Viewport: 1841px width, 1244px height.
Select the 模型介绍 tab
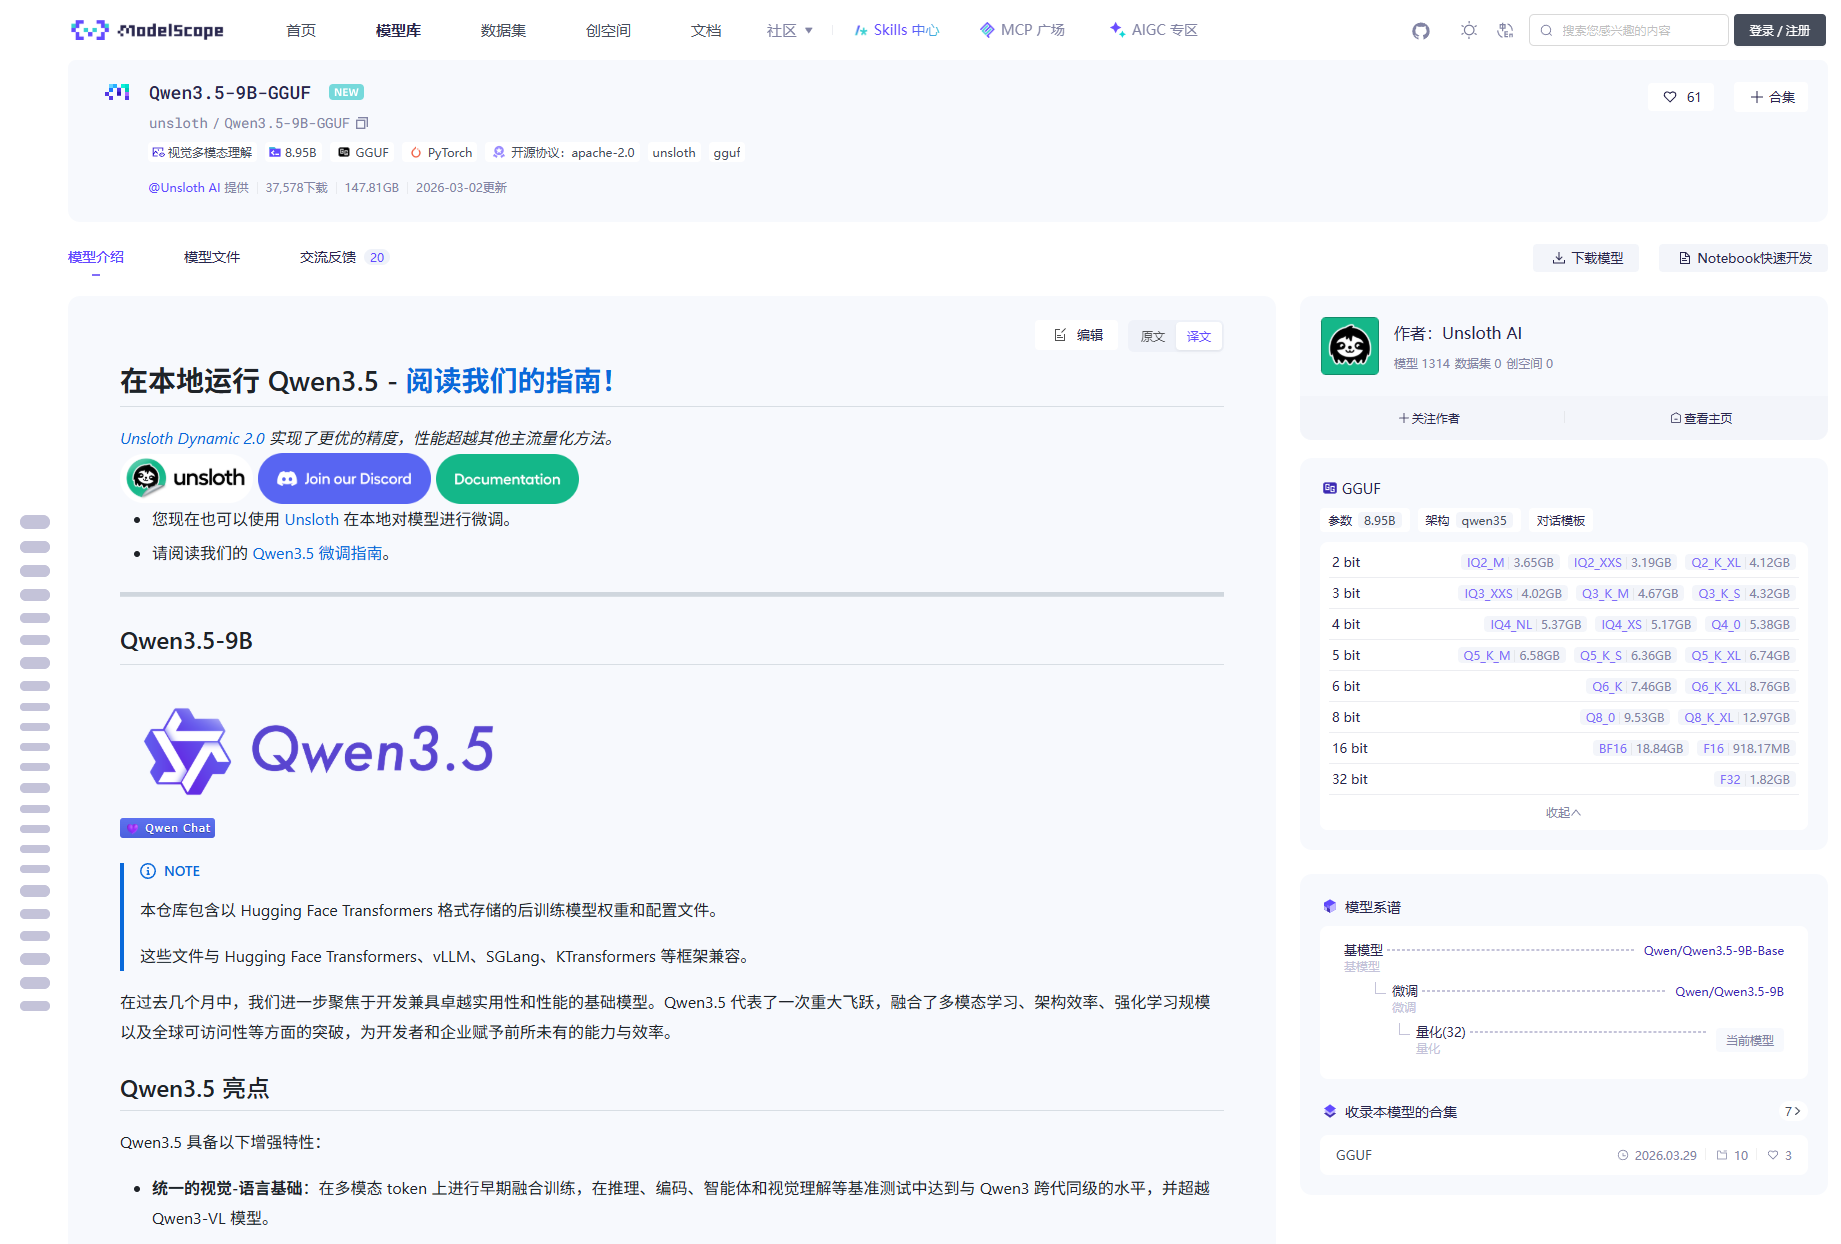(96, 257)
